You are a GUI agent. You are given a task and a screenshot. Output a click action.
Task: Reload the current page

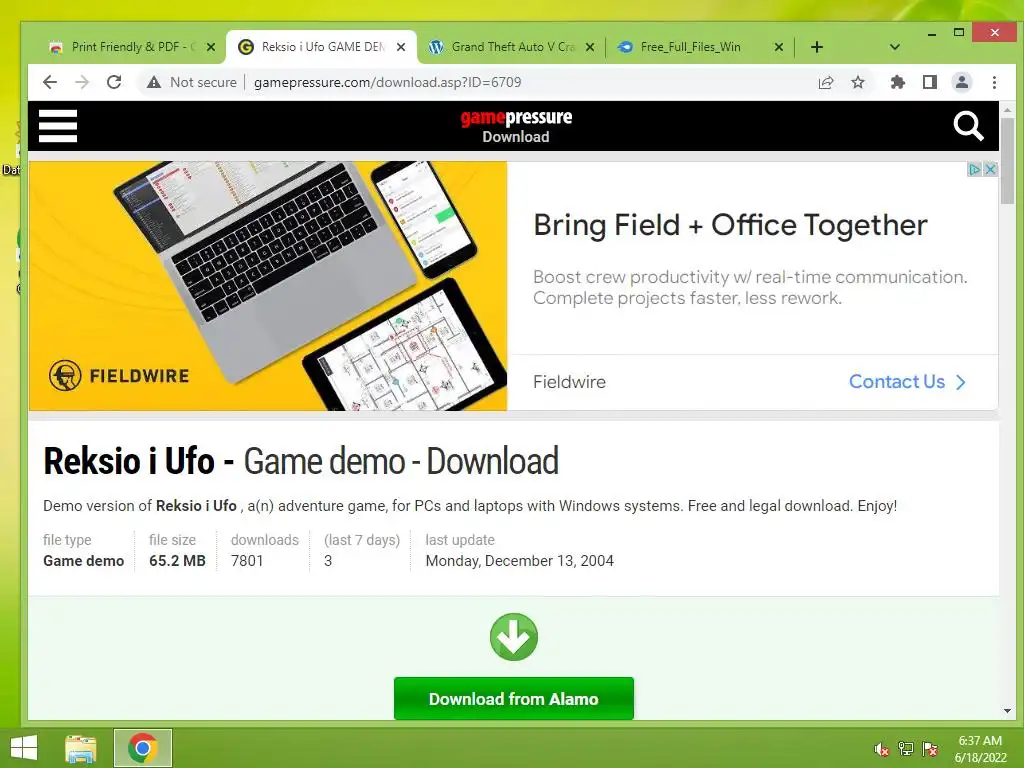114,82
